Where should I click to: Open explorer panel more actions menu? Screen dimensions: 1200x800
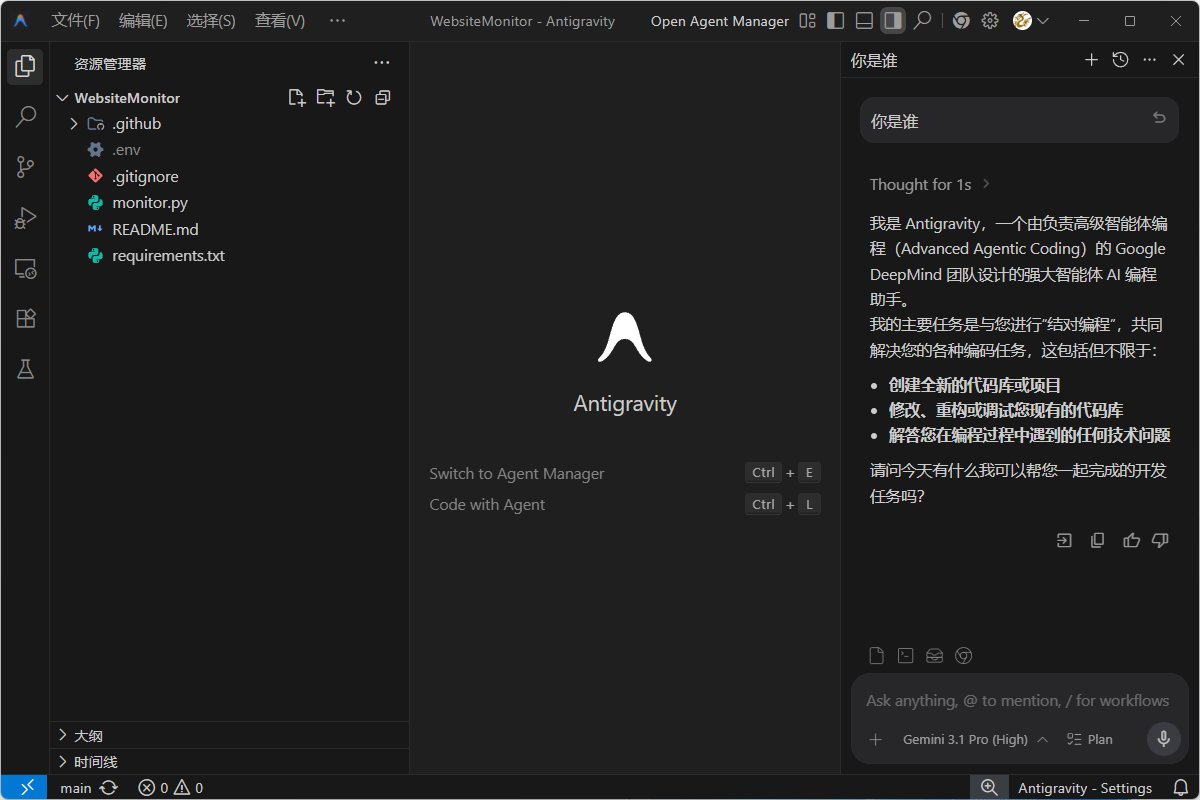(x=382, y=63)
